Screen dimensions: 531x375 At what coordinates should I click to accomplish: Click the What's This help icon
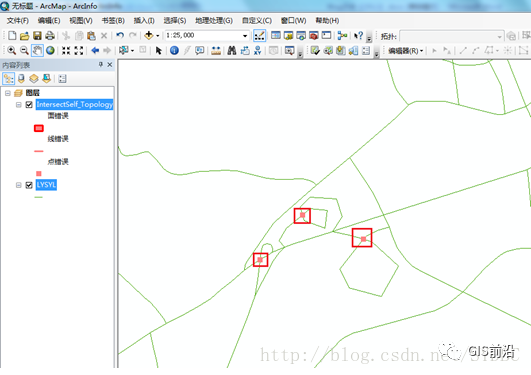pyautogui.click(x=358, y=35)
